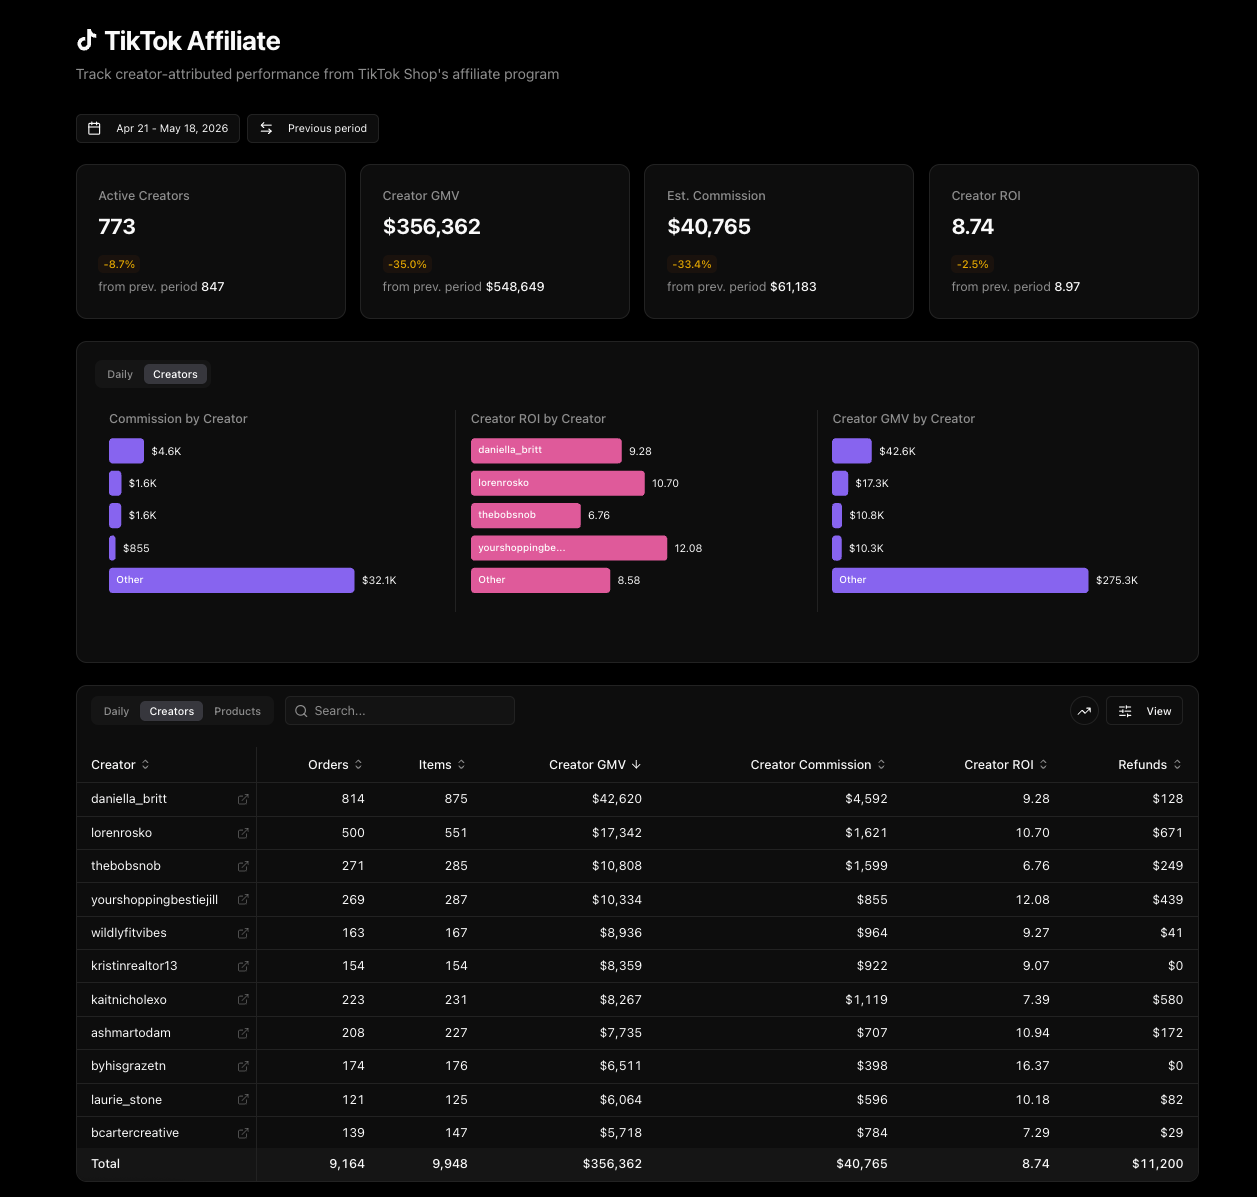Screen dimensions: 1257x1197
Task: Click the Commission by Creator chart title
Action: point(178,419)
